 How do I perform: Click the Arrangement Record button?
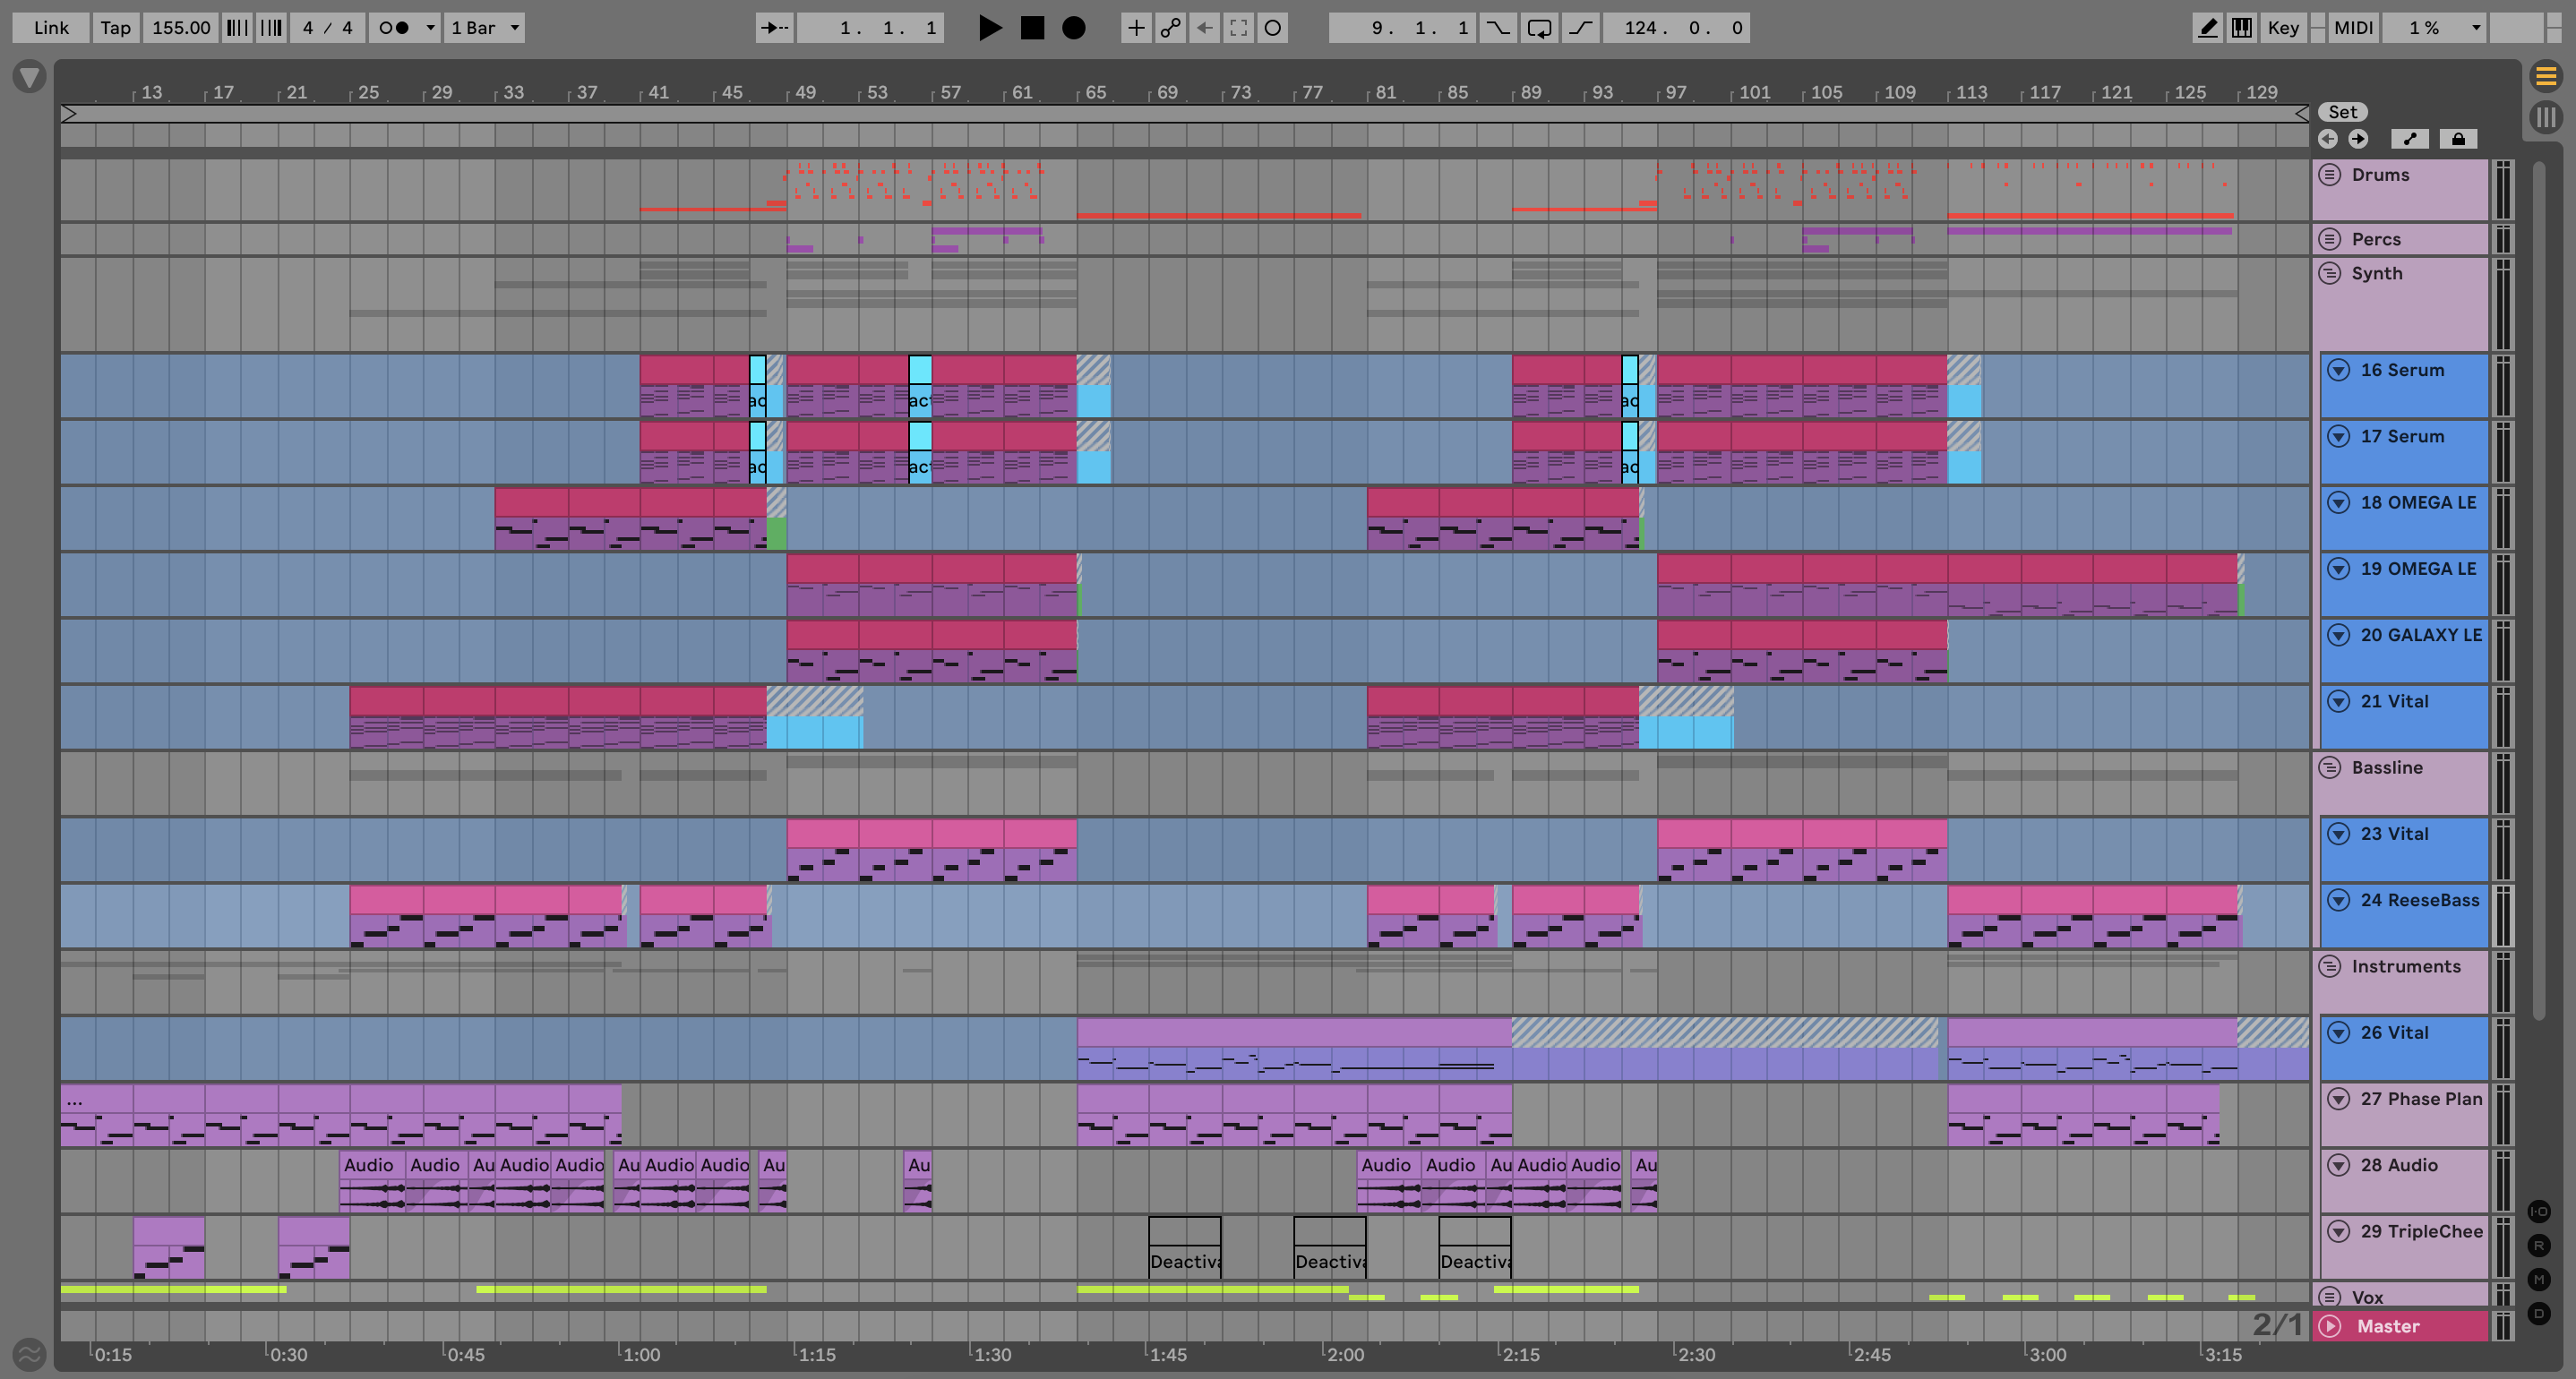pos(1073,28)
